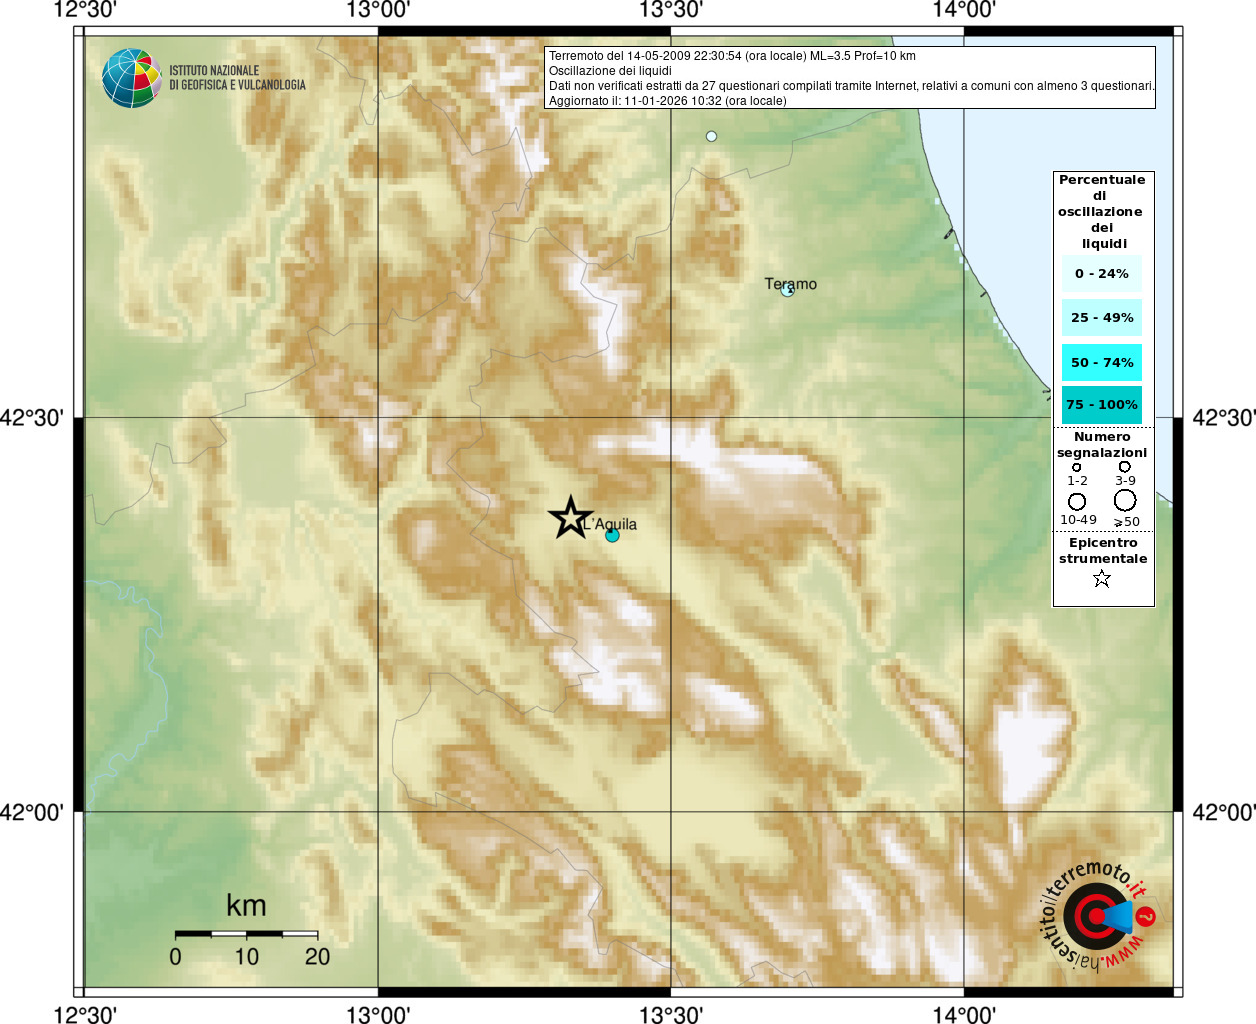Select the teal report circle at L'Aquila
The width and height of the screenshot is (1256, 1024).
(x=612, y=536)
